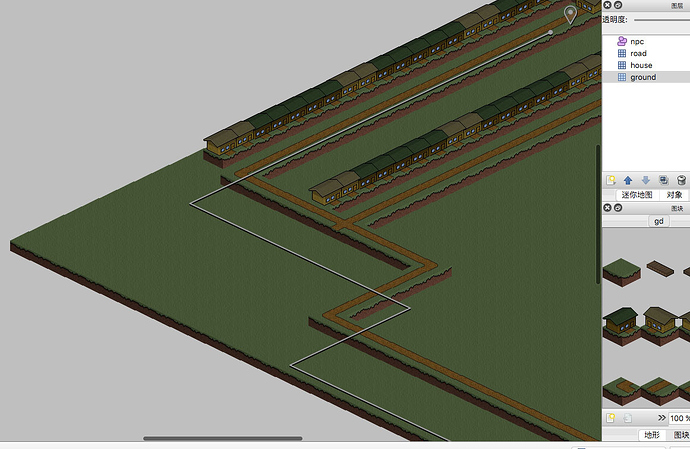Expand the tileset toolbar overflow chevron
Viewport: 690px width, 449px height.
pos(661,418)
